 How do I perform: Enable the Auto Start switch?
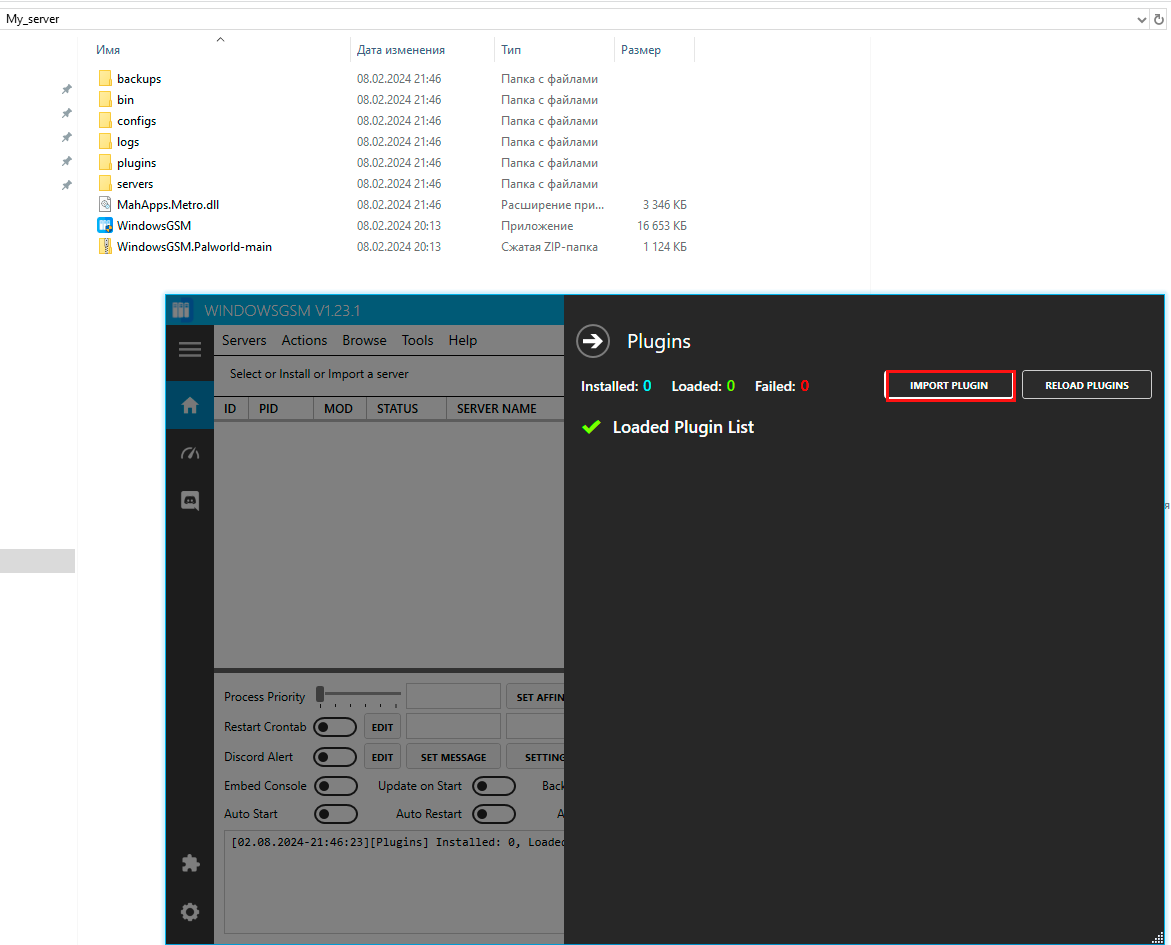335,814
